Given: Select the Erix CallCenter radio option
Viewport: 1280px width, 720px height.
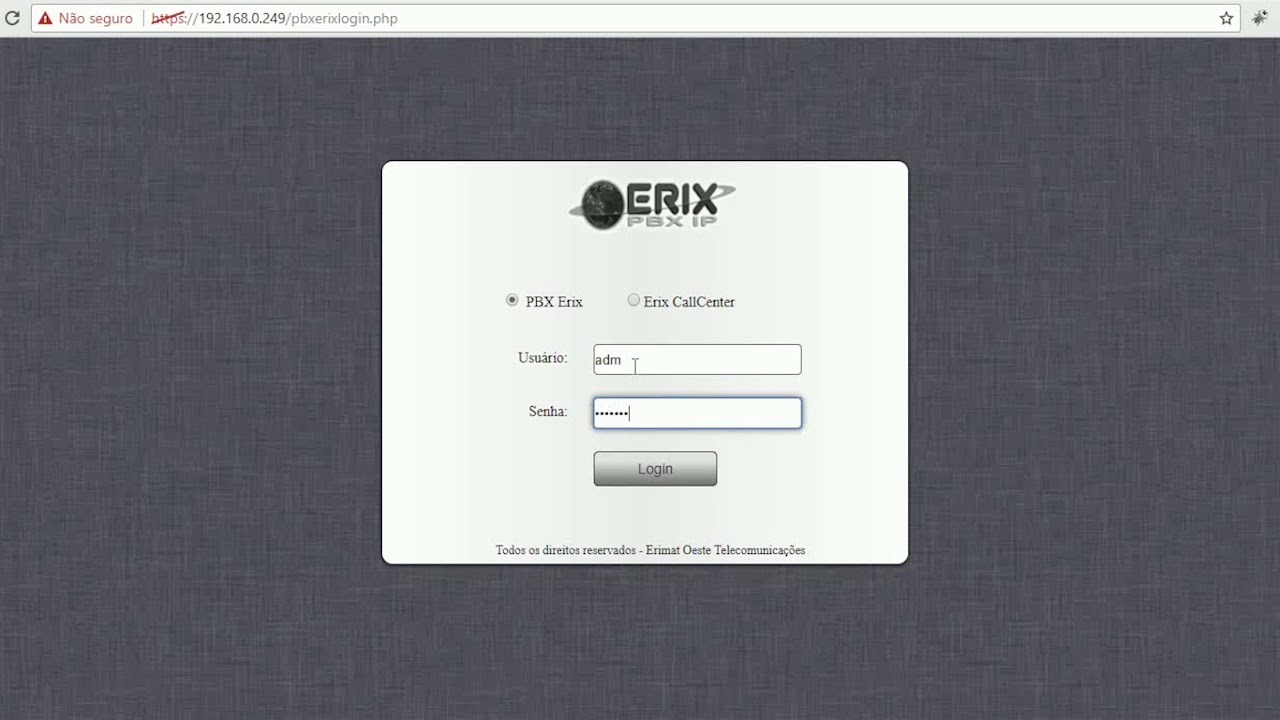Looking at the screenshot, I should point(633,300).
